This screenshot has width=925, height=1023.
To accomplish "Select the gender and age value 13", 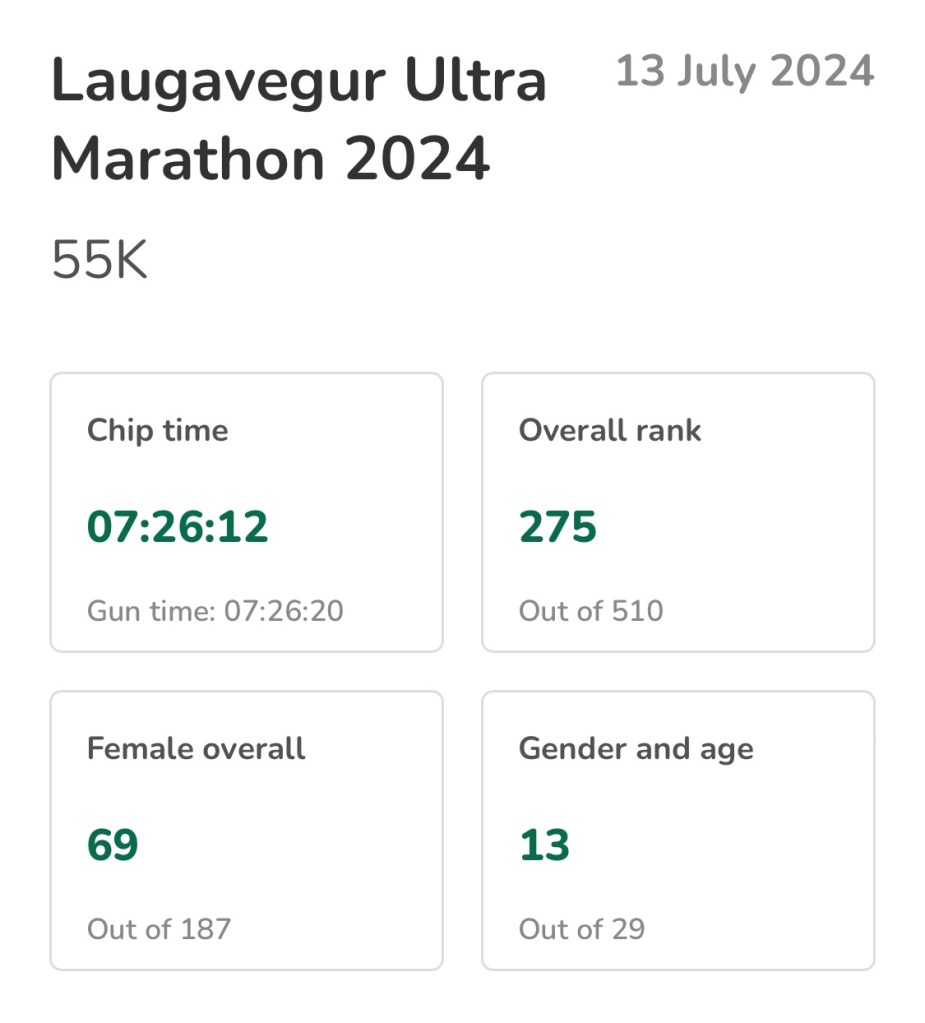I will [x=544, y=845].
